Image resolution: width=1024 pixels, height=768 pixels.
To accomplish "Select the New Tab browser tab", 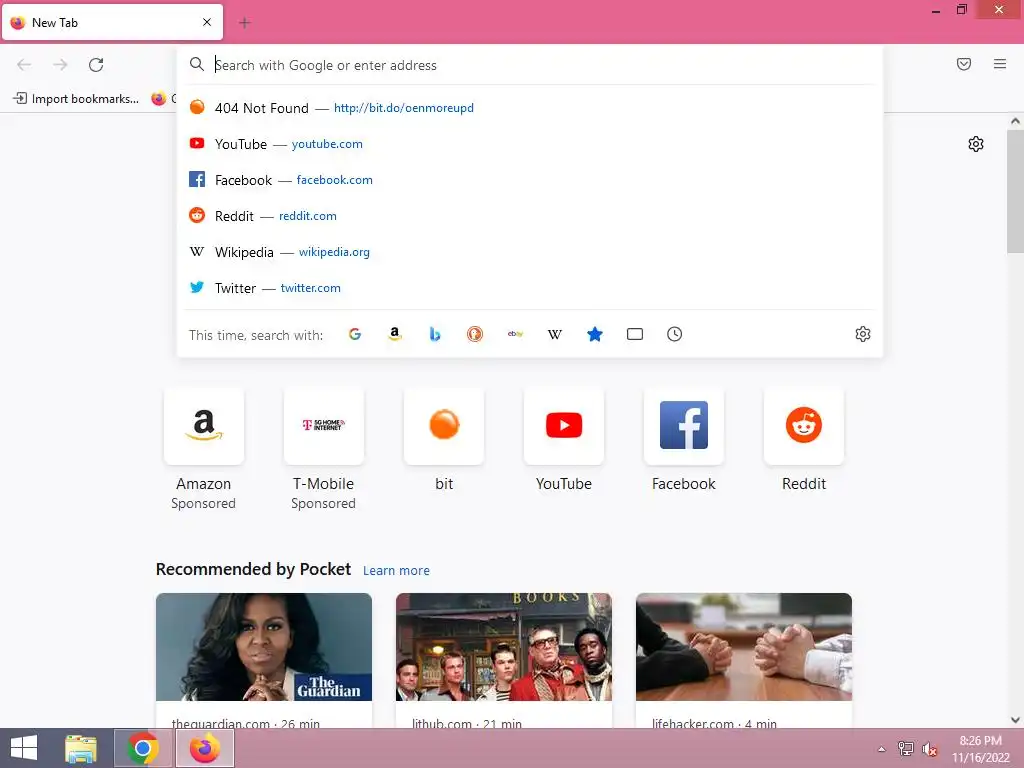I will (x=112, y=22).
